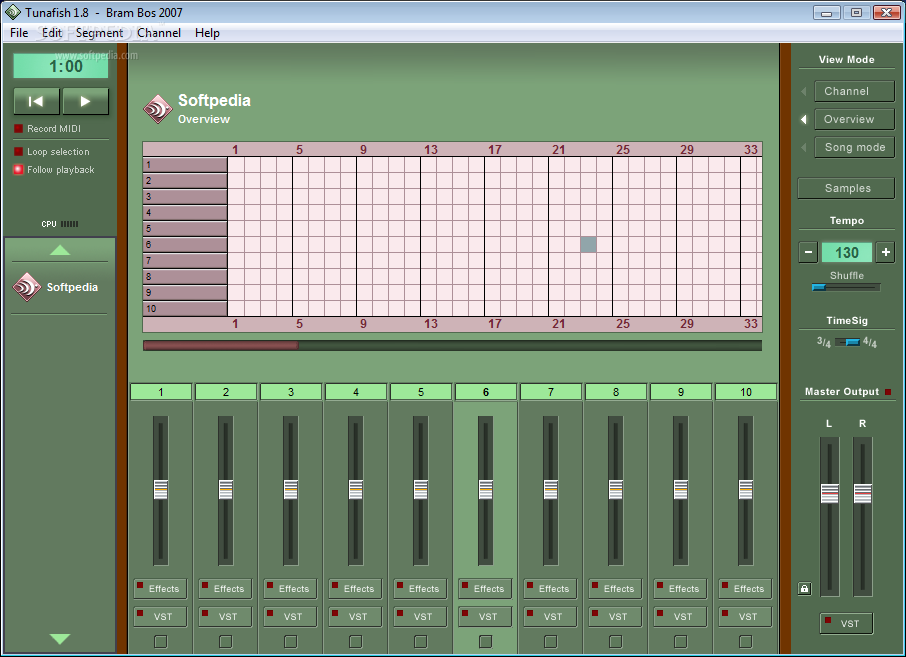Click the arrow beside Song mode button
The width and height of the screenshot is (906, 657).
(x=804, y=147)
